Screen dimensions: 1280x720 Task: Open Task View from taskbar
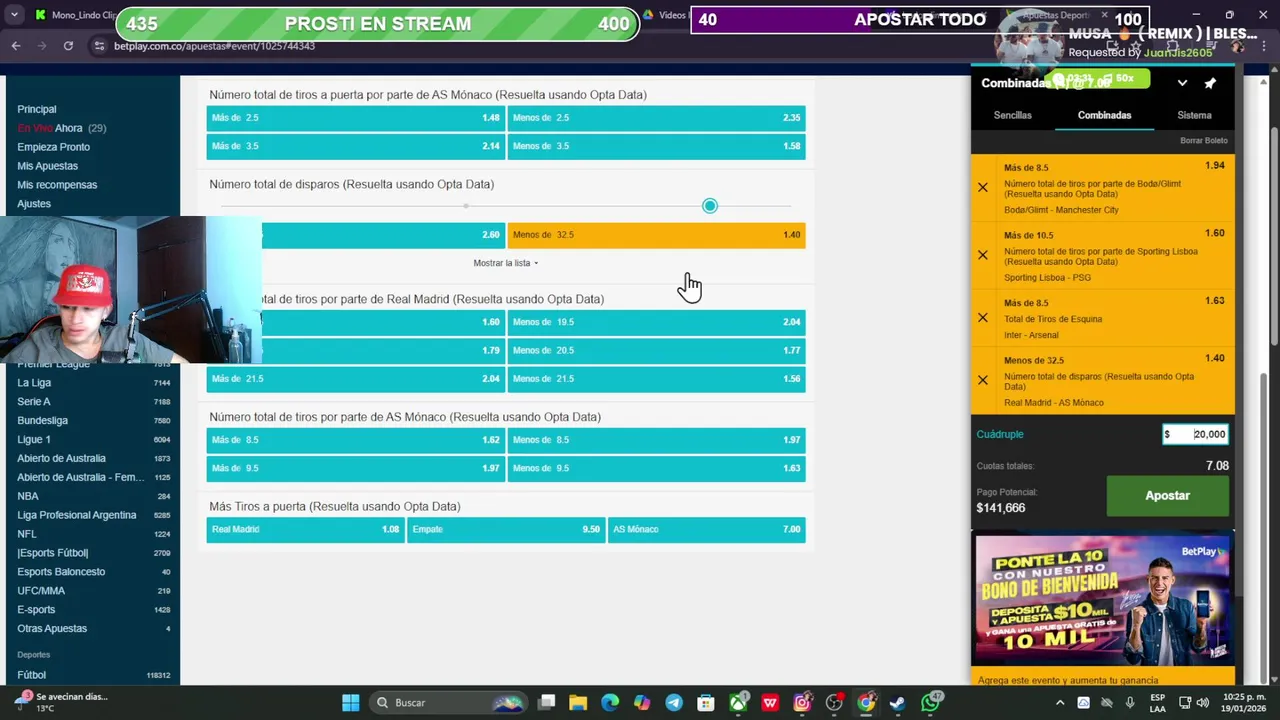click(546, 703)
